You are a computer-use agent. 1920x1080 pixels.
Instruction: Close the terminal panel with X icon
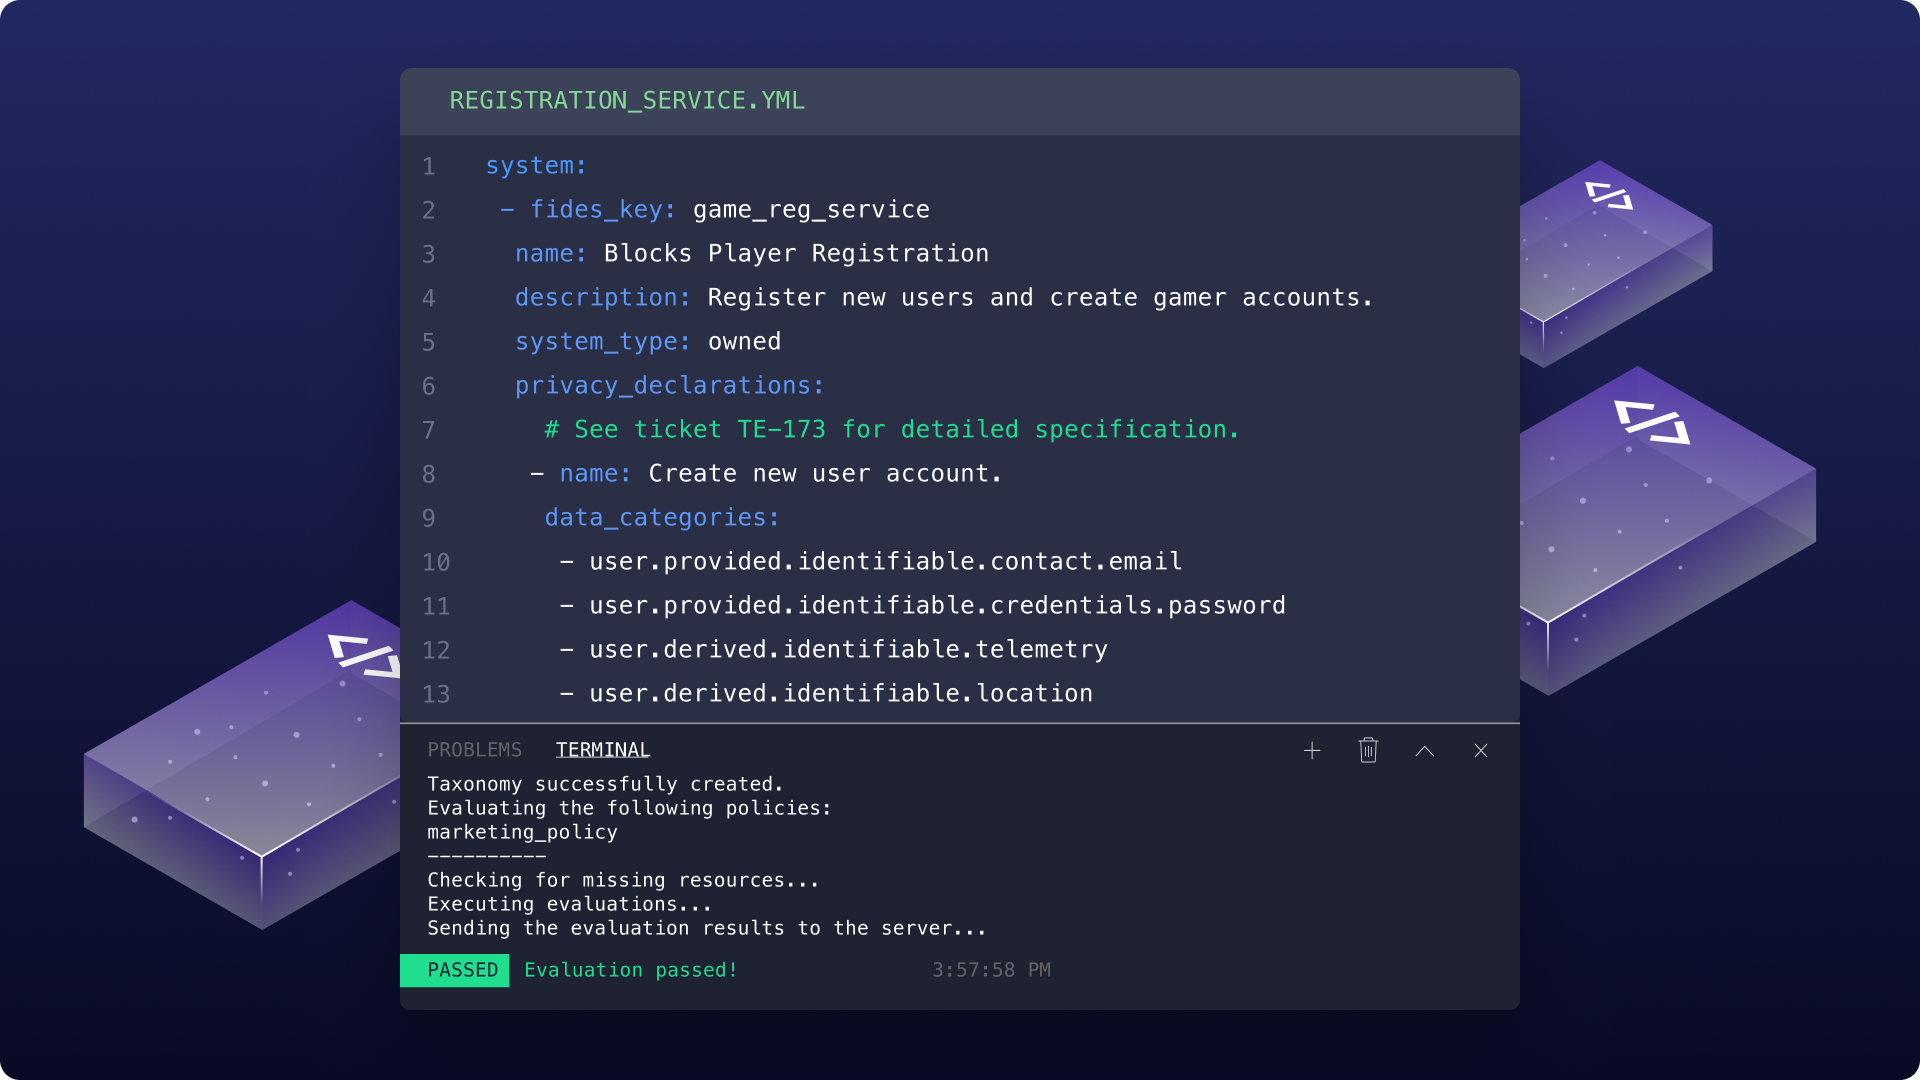[1481, 751]
